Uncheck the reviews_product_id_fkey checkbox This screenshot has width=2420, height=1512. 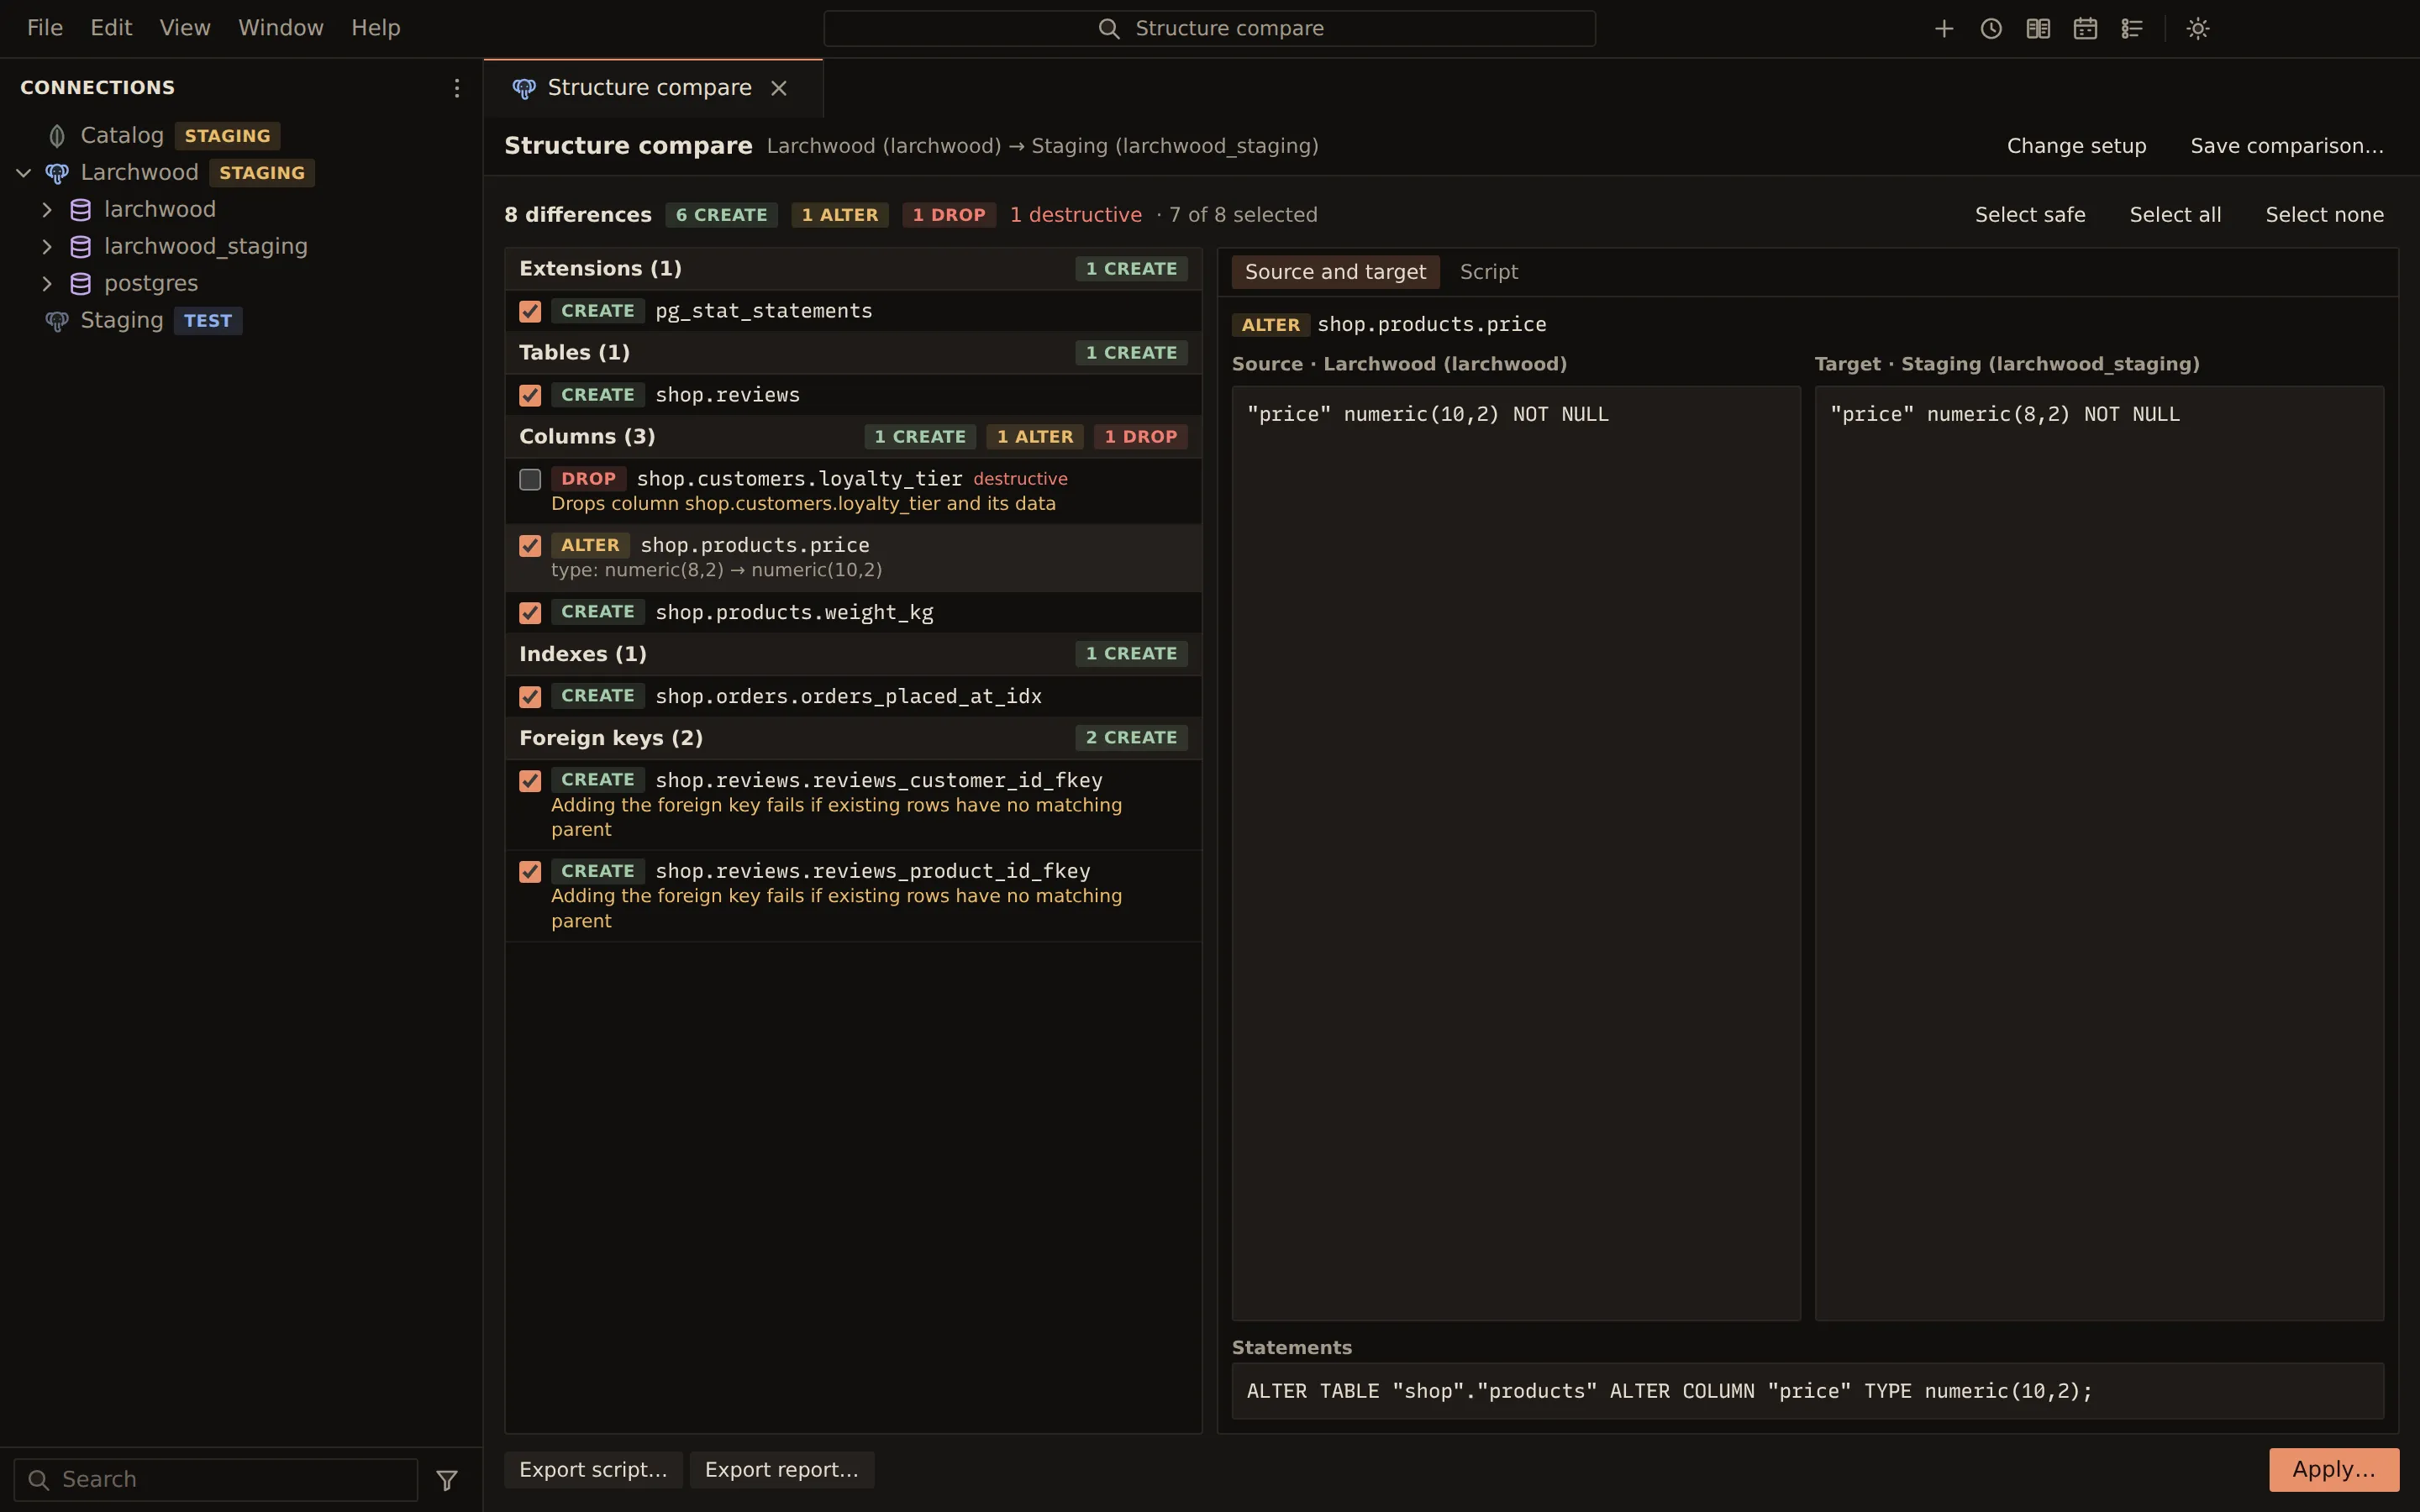[530, 872]
